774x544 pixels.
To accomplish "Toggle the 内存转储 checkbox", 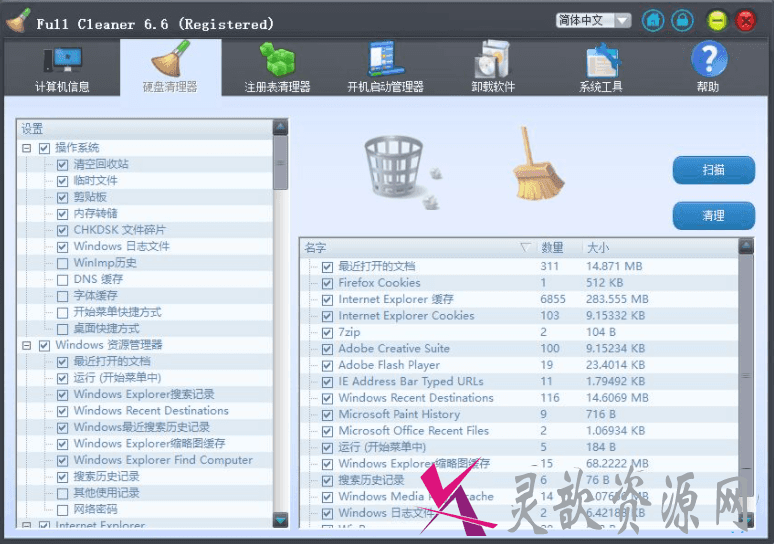I will [62, 214].
